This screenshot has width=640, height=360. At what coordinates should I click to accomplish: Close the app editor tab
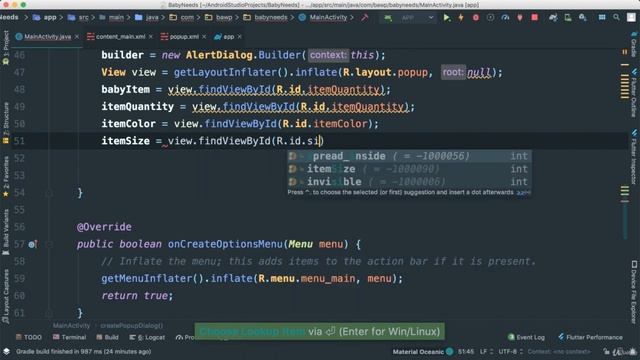[240, 37]
